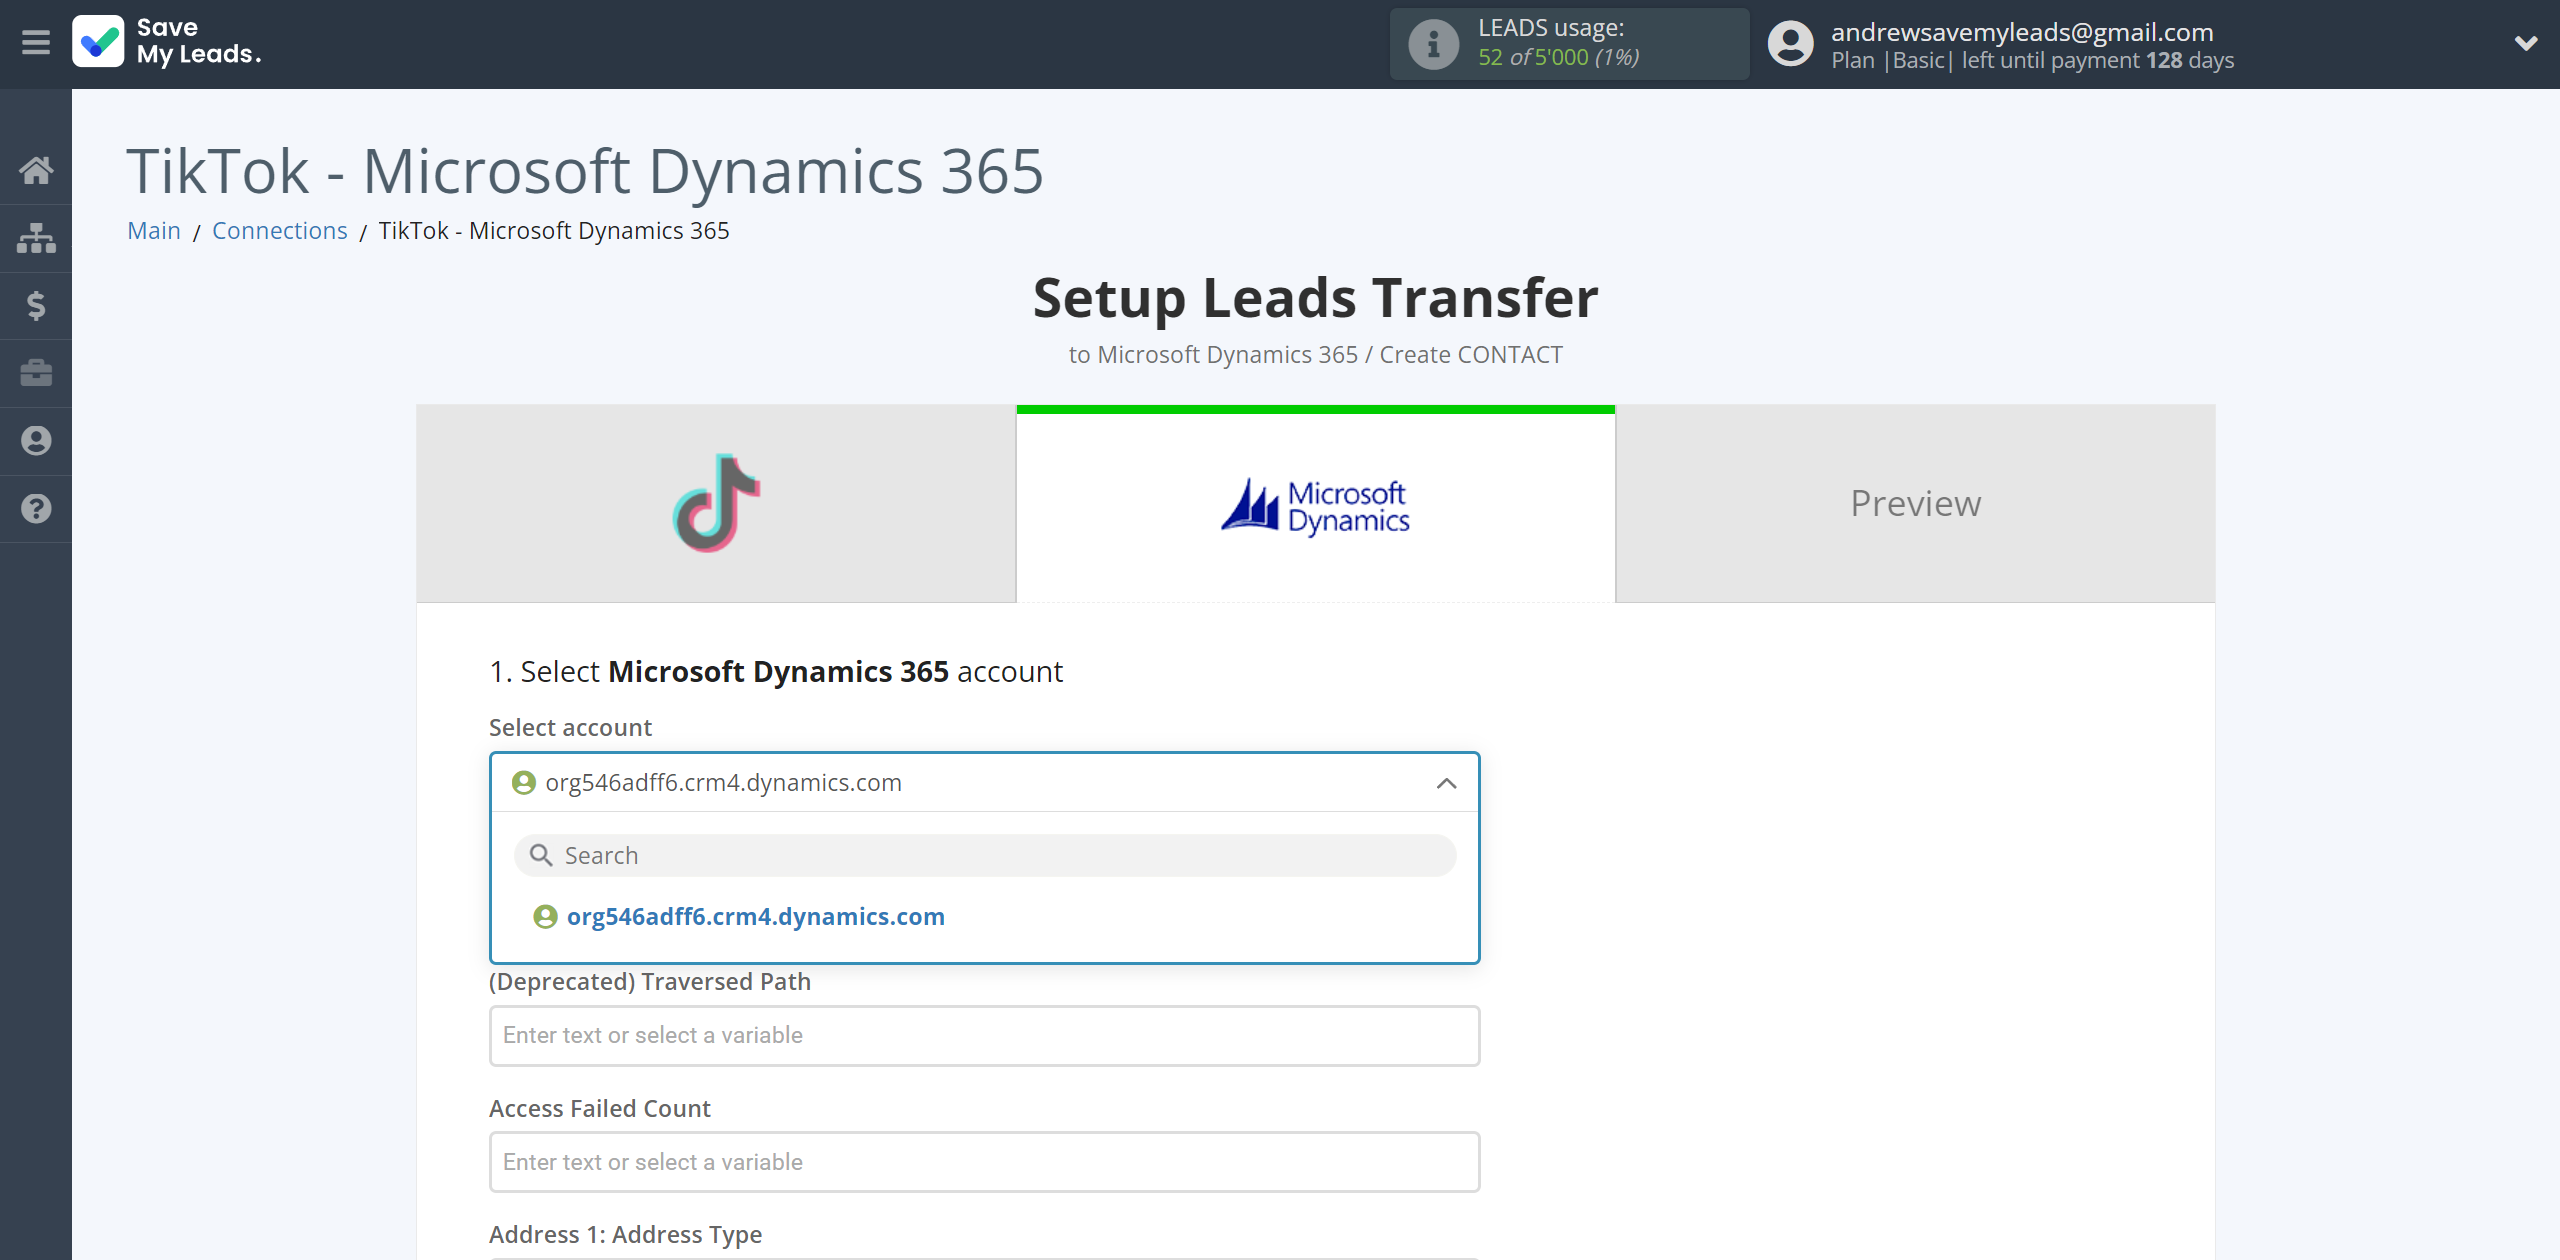The image size is (2560, 1260).
Task: Click the Traversed Path input field
Action: 985,1036
